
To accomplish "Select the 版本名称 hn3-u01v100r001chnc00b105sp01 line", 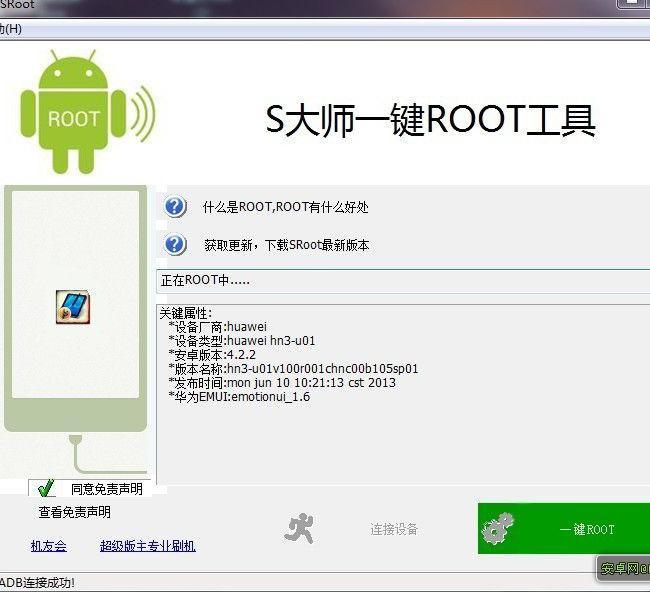I will 293,369.
